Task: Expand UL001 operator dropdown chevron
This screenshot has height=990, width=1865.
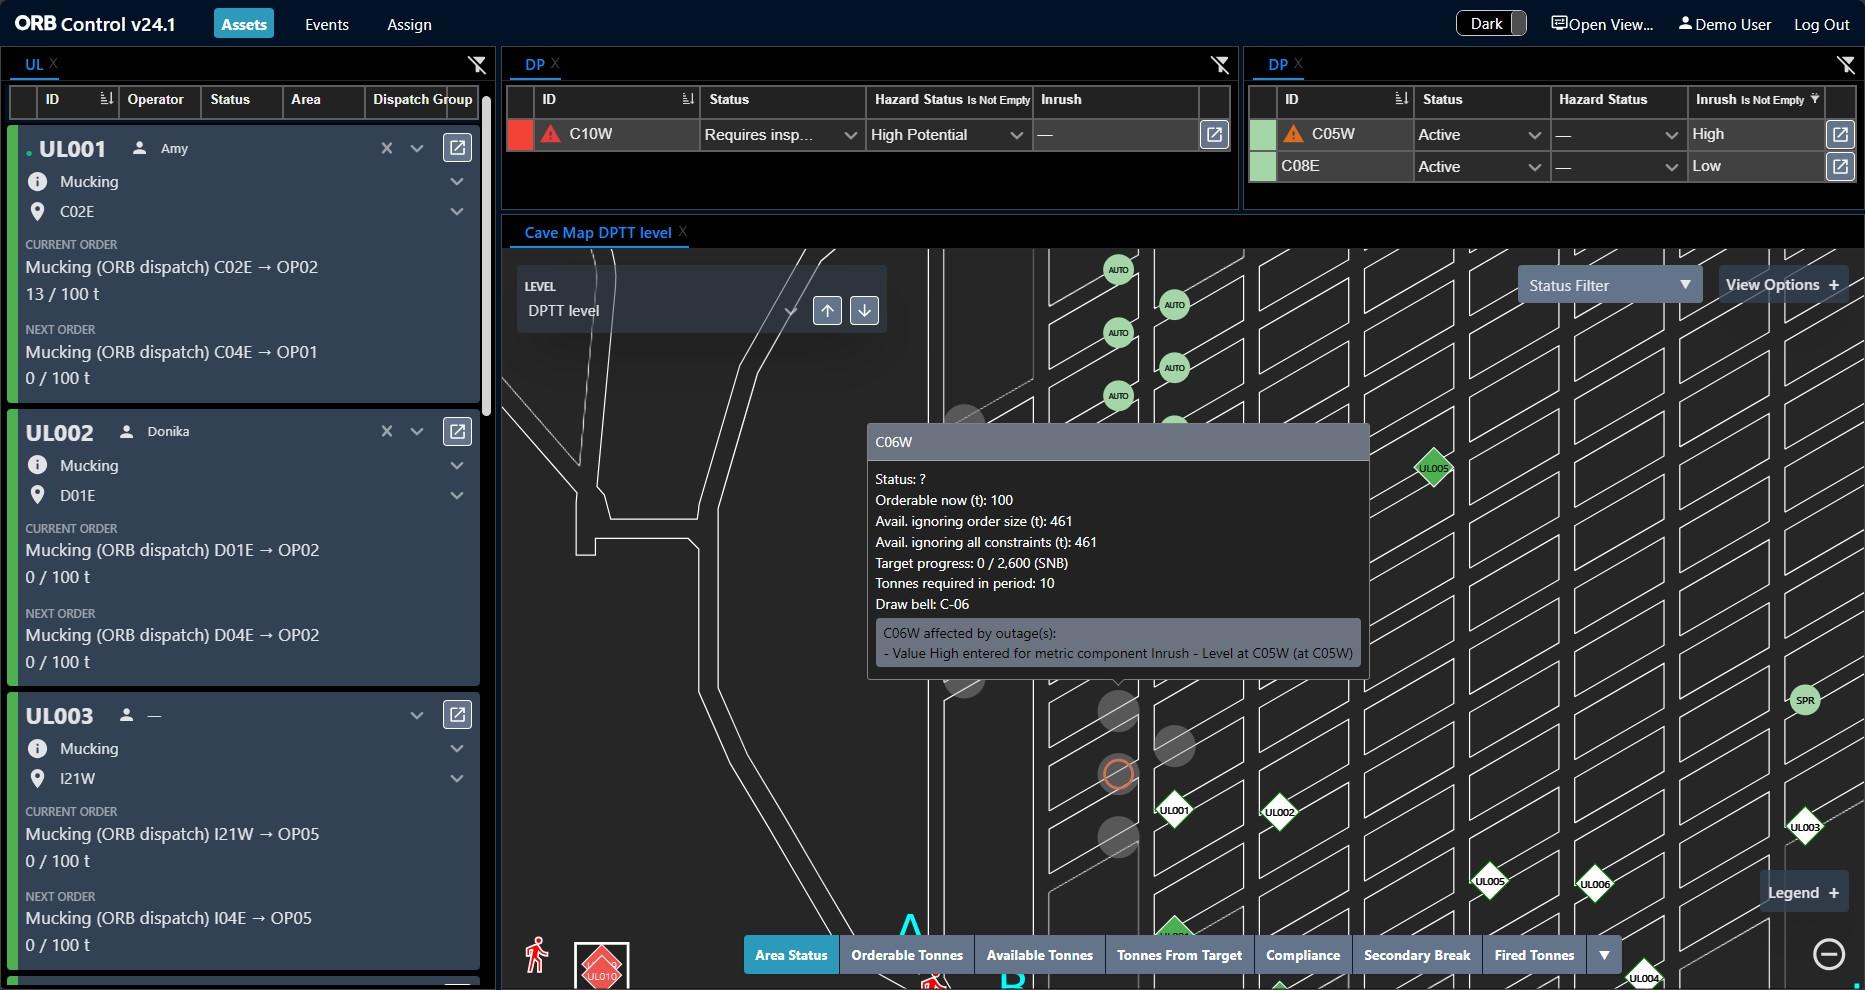Action: point(417,148)
